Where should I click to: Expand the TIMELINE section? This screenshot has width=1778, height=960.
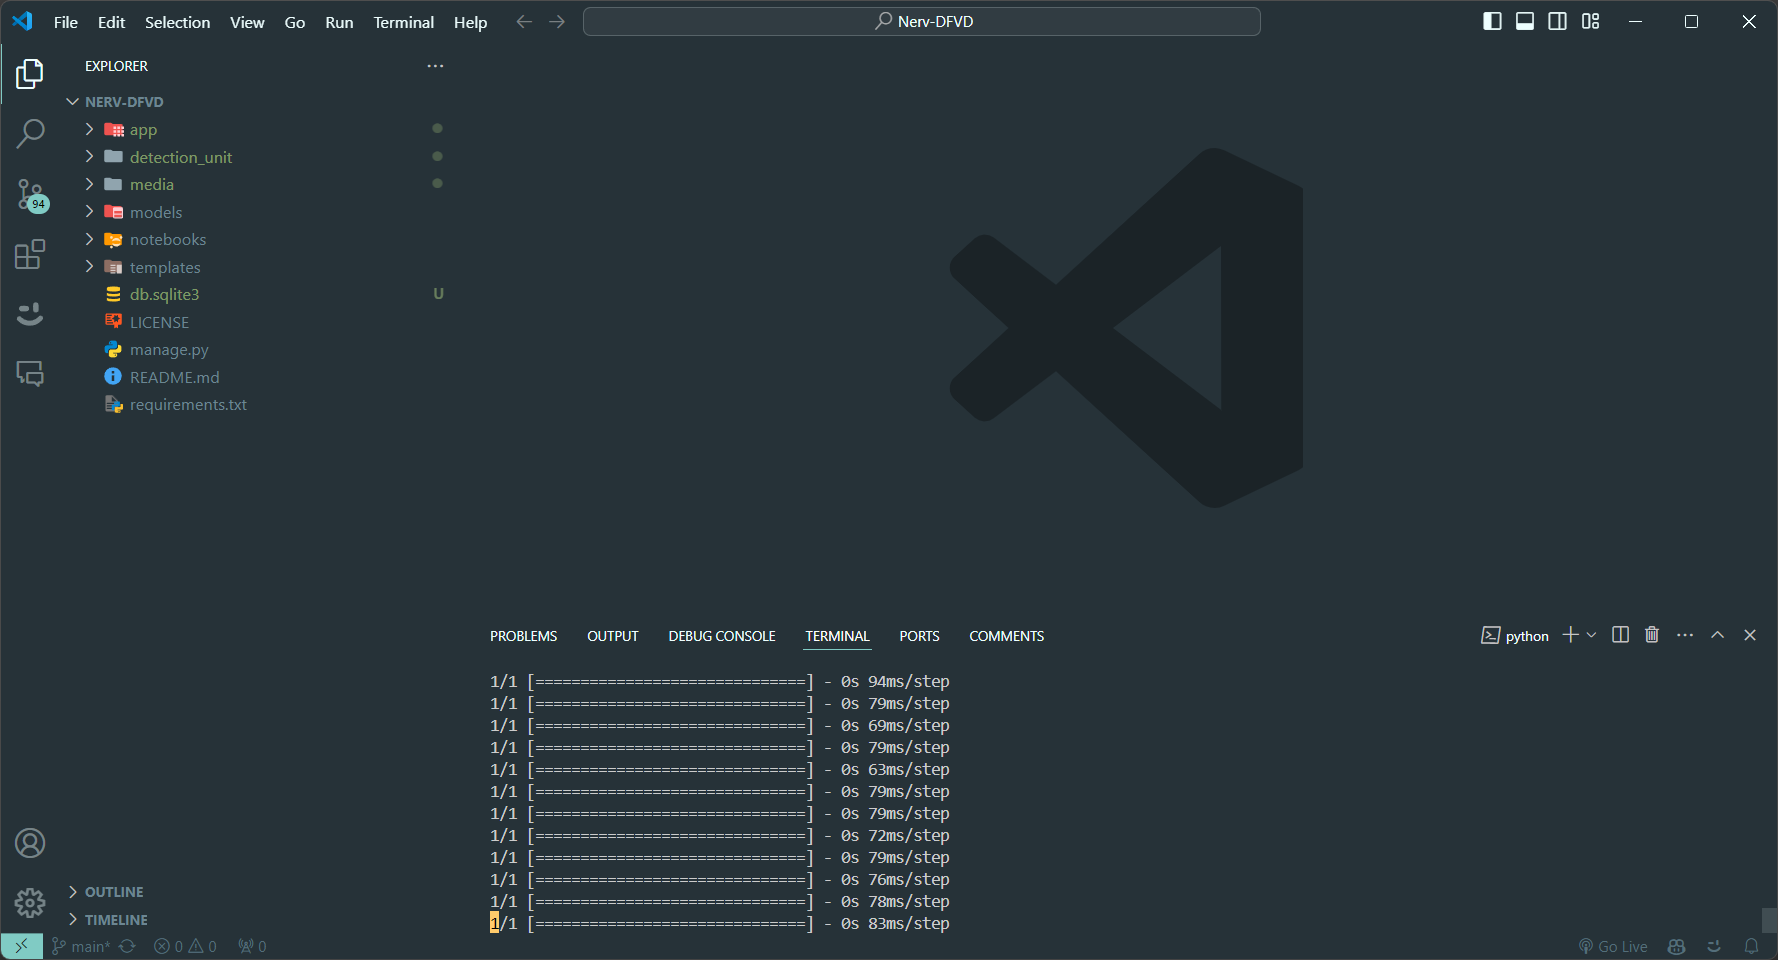[73, 919]
